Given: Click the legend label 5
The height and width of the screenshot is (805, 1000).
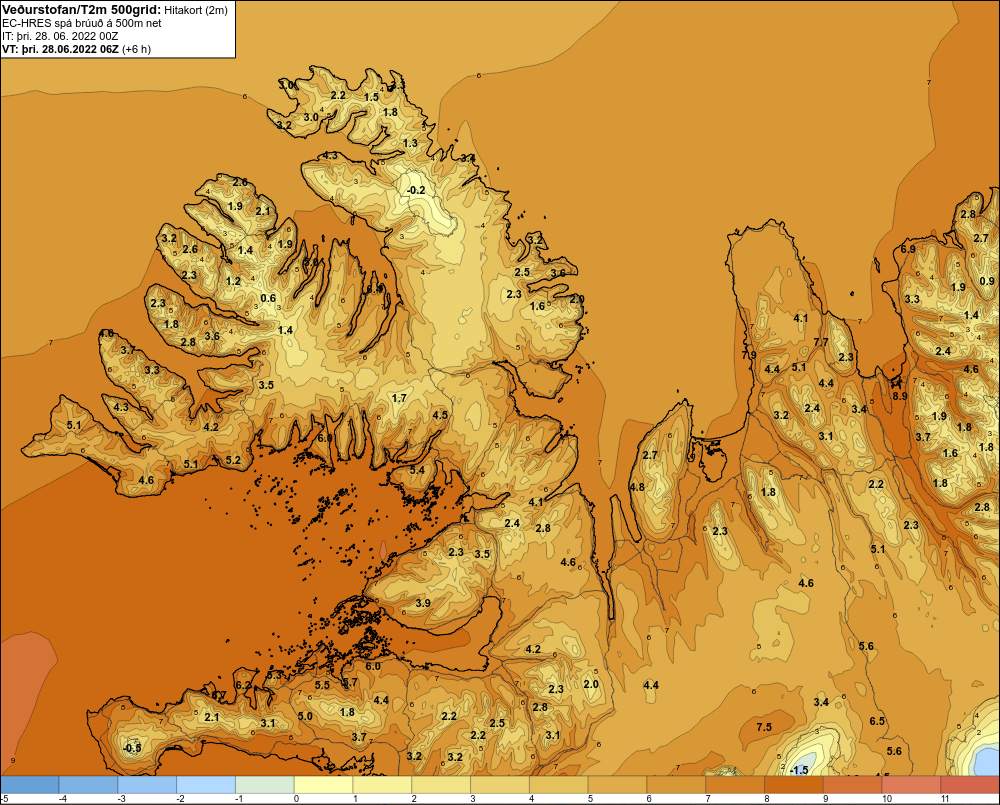Looking at the screenshot, I should [590, 799].
